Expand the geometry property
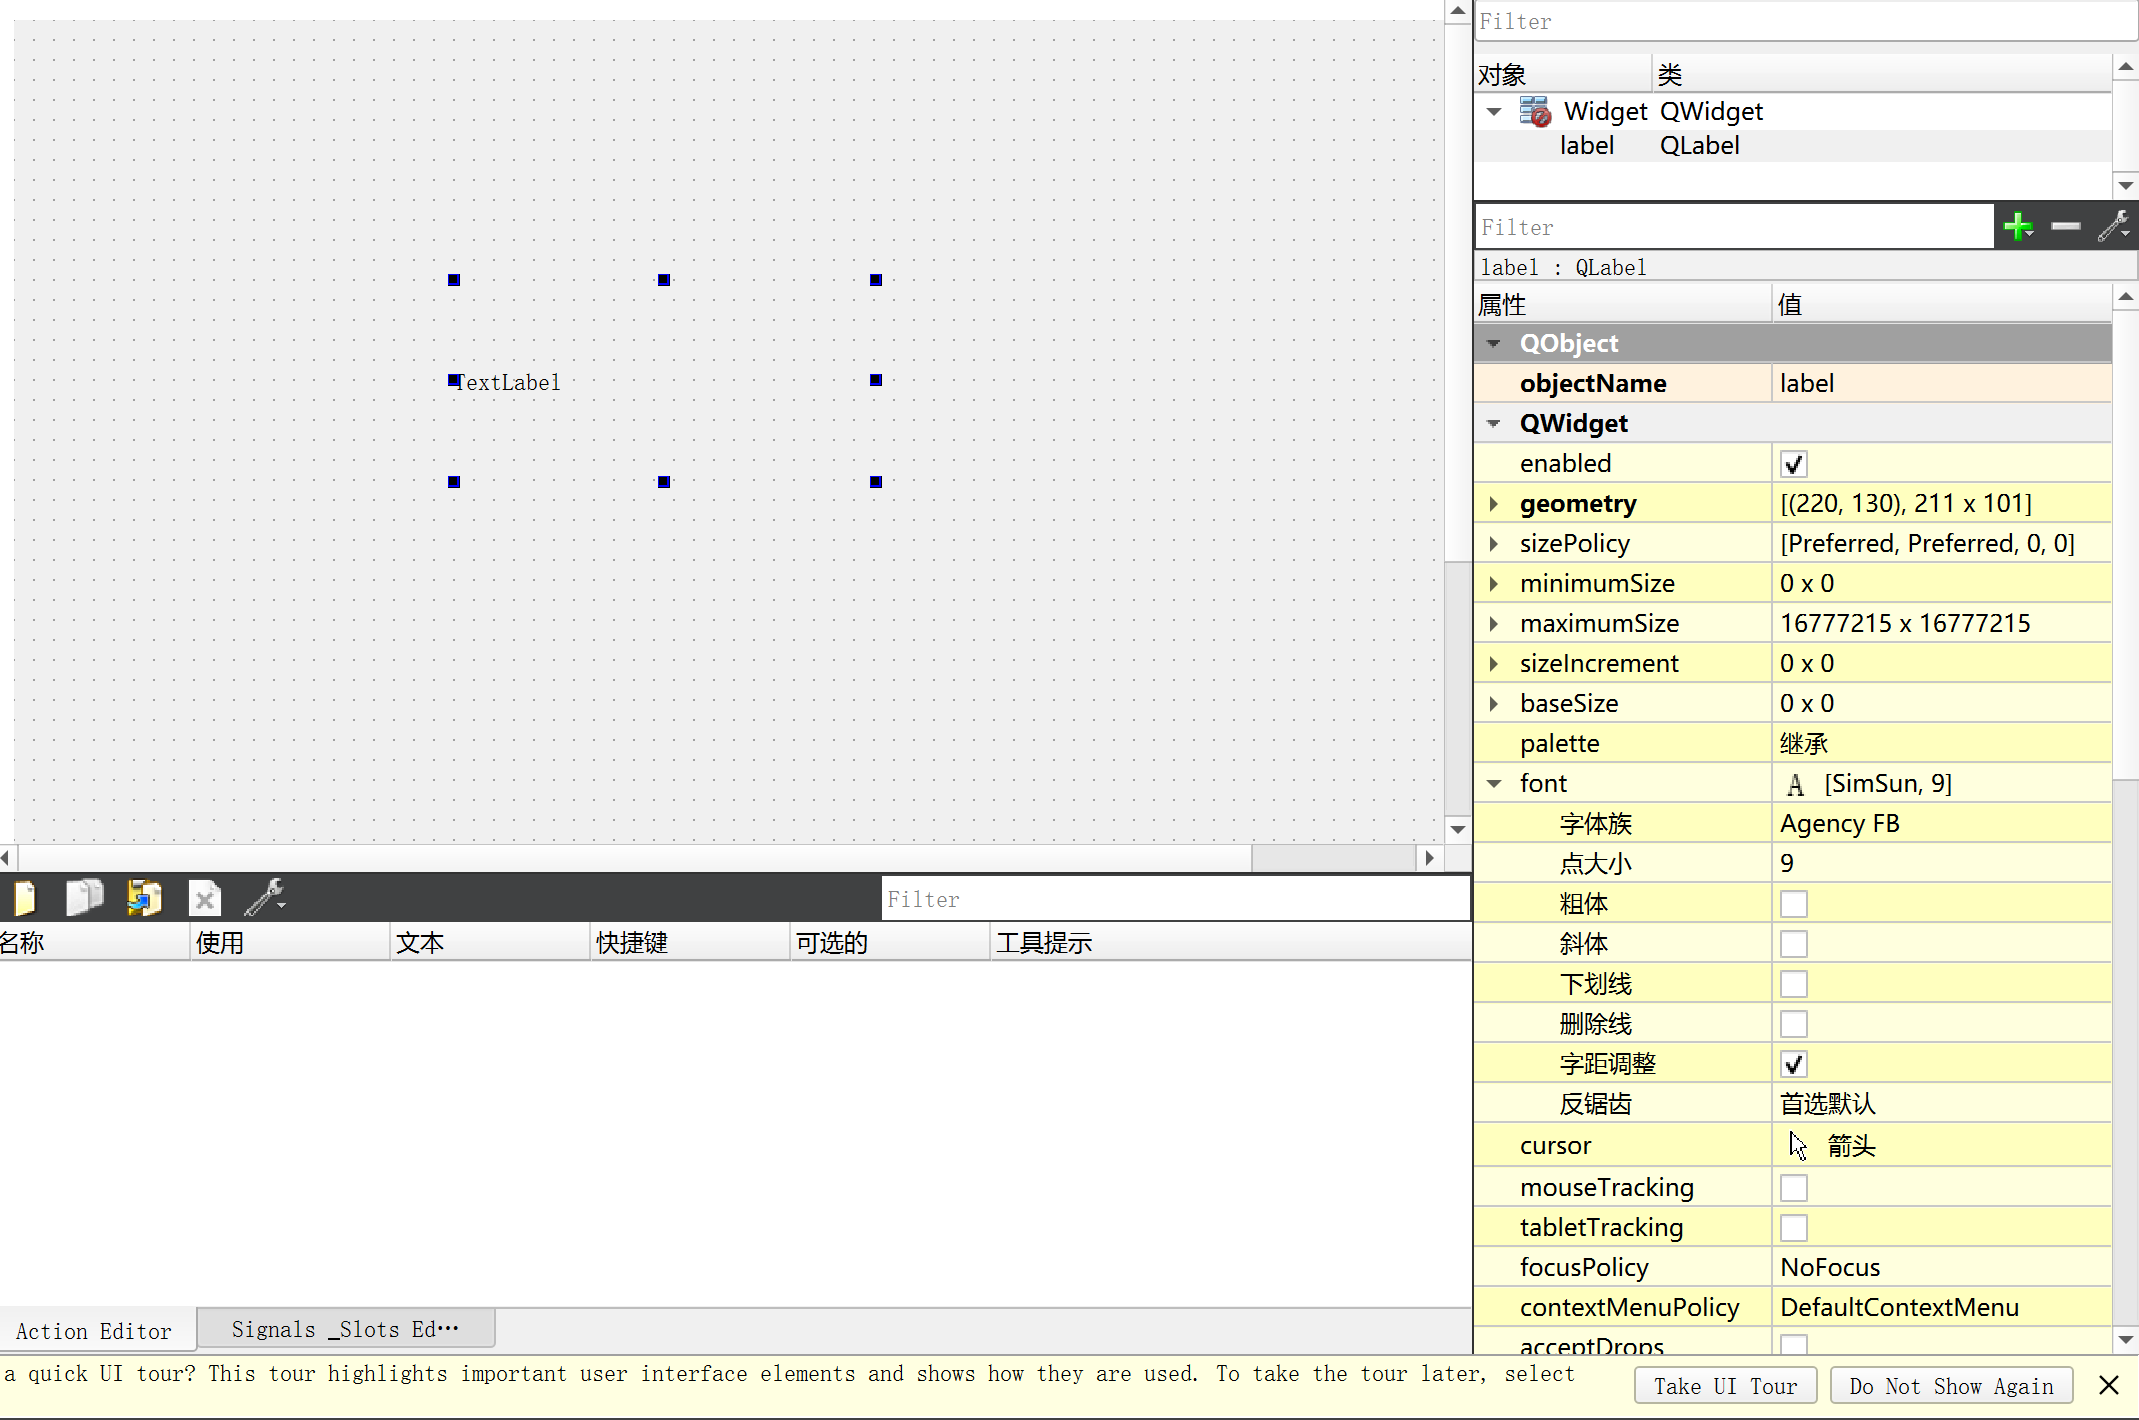The image size is (2139, 1420). (1494, 504)
